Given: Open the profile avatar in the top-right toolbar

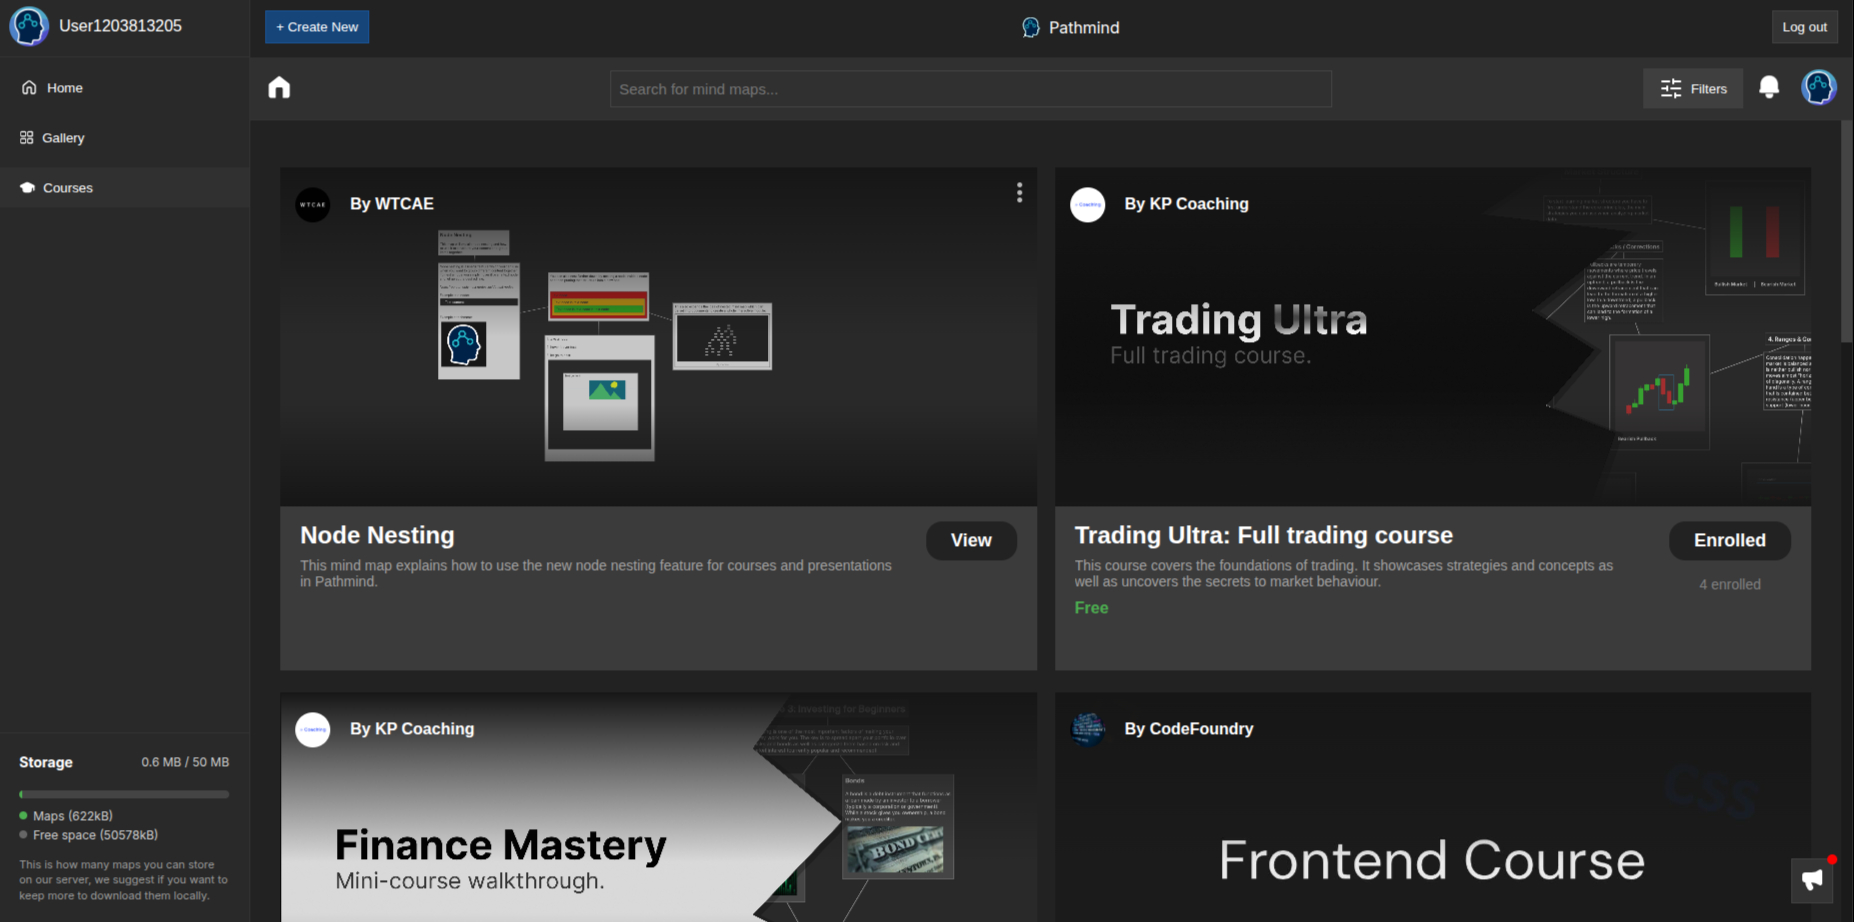Looking at the screenshot, I should click(x=1818, y=88).
